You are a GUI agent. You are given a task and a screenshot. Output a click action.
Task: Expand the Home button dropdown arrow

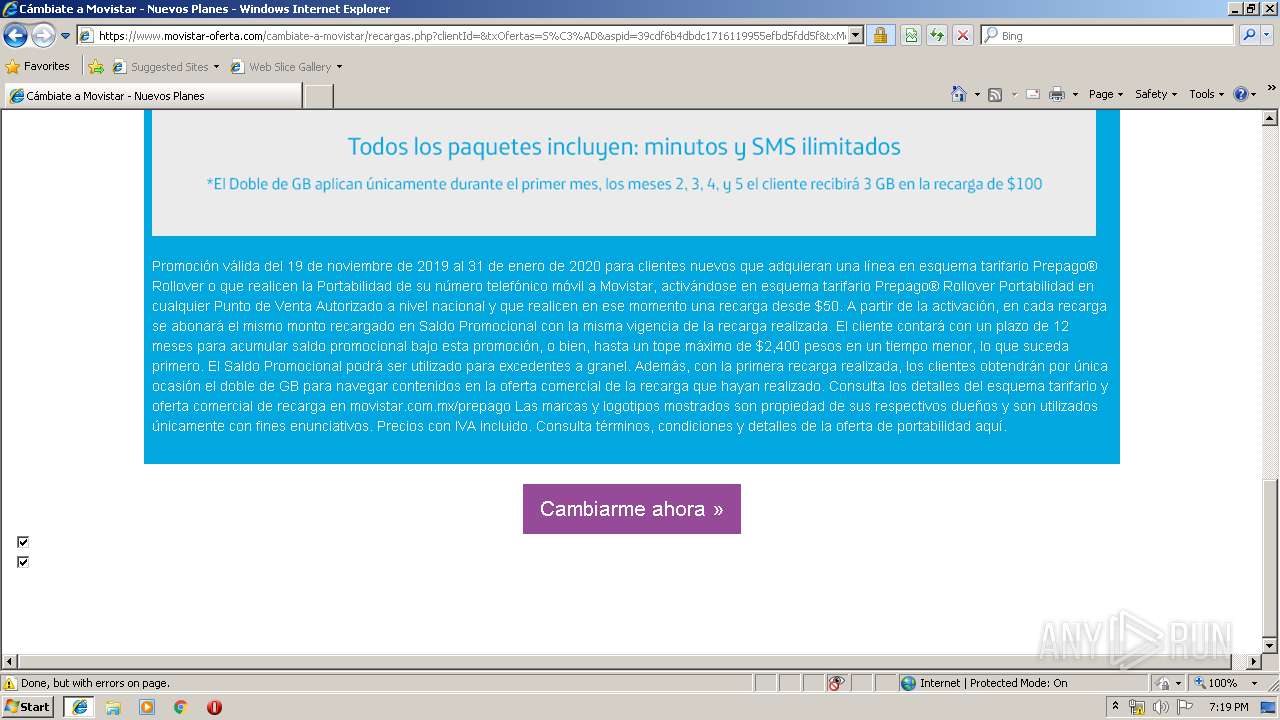pyautogui.click(x=975, y=94)
